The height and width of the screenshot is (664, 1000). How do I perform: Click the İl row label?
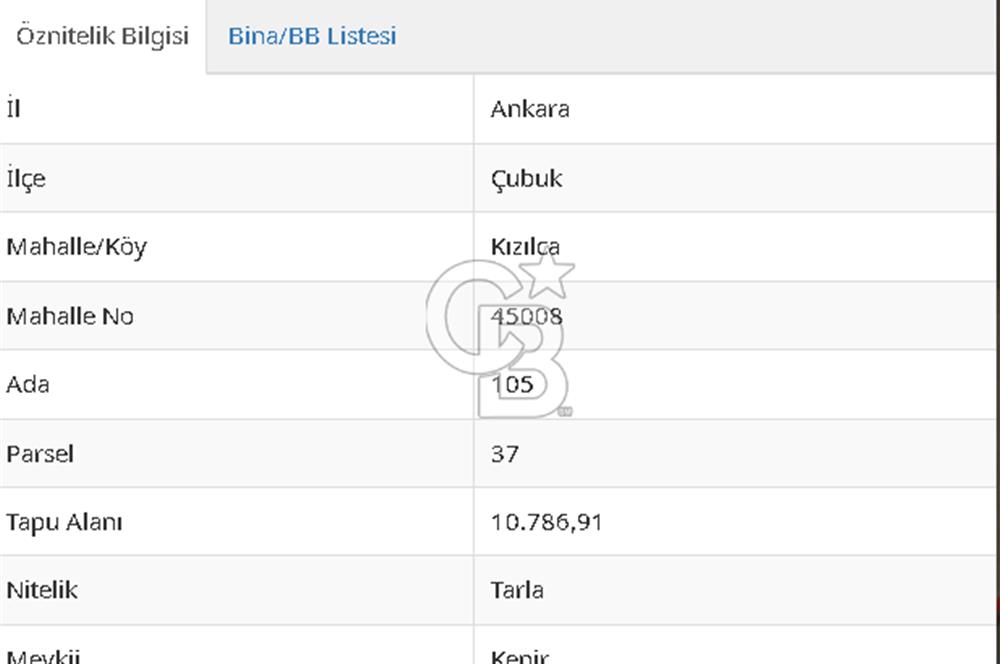(14, 108)
